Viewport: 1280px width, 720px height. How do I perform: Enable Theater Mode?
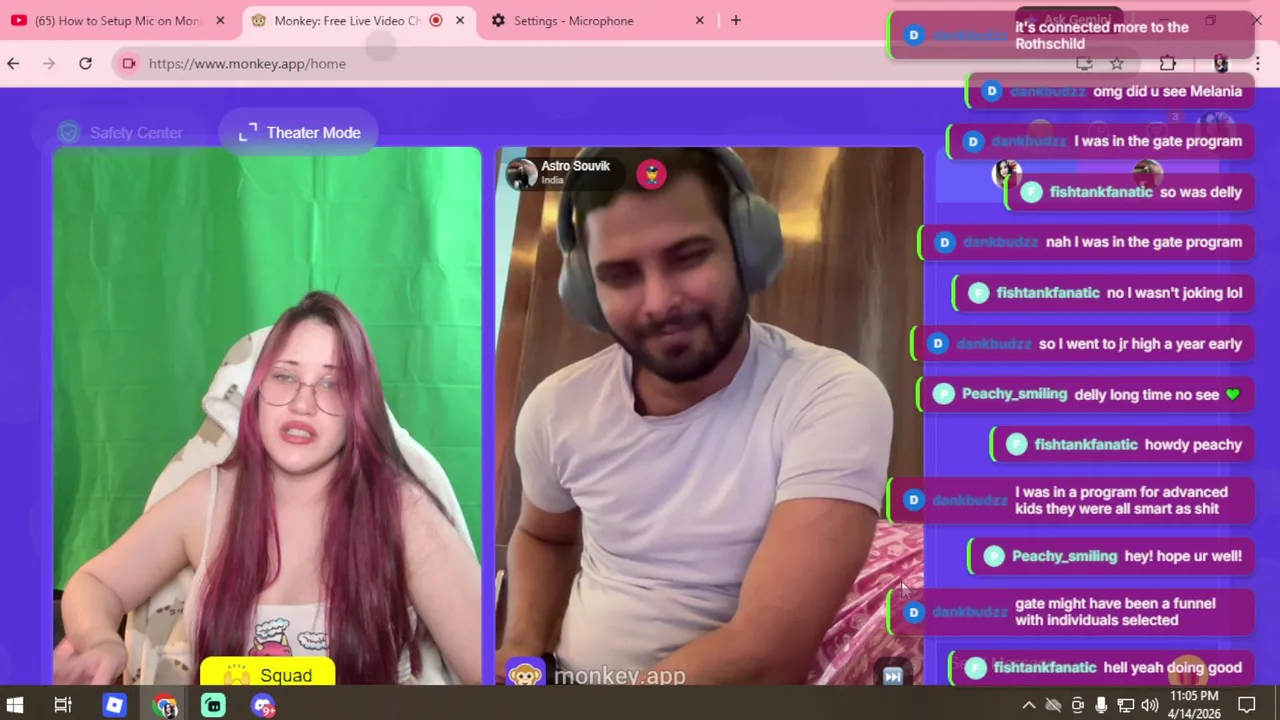299,132
